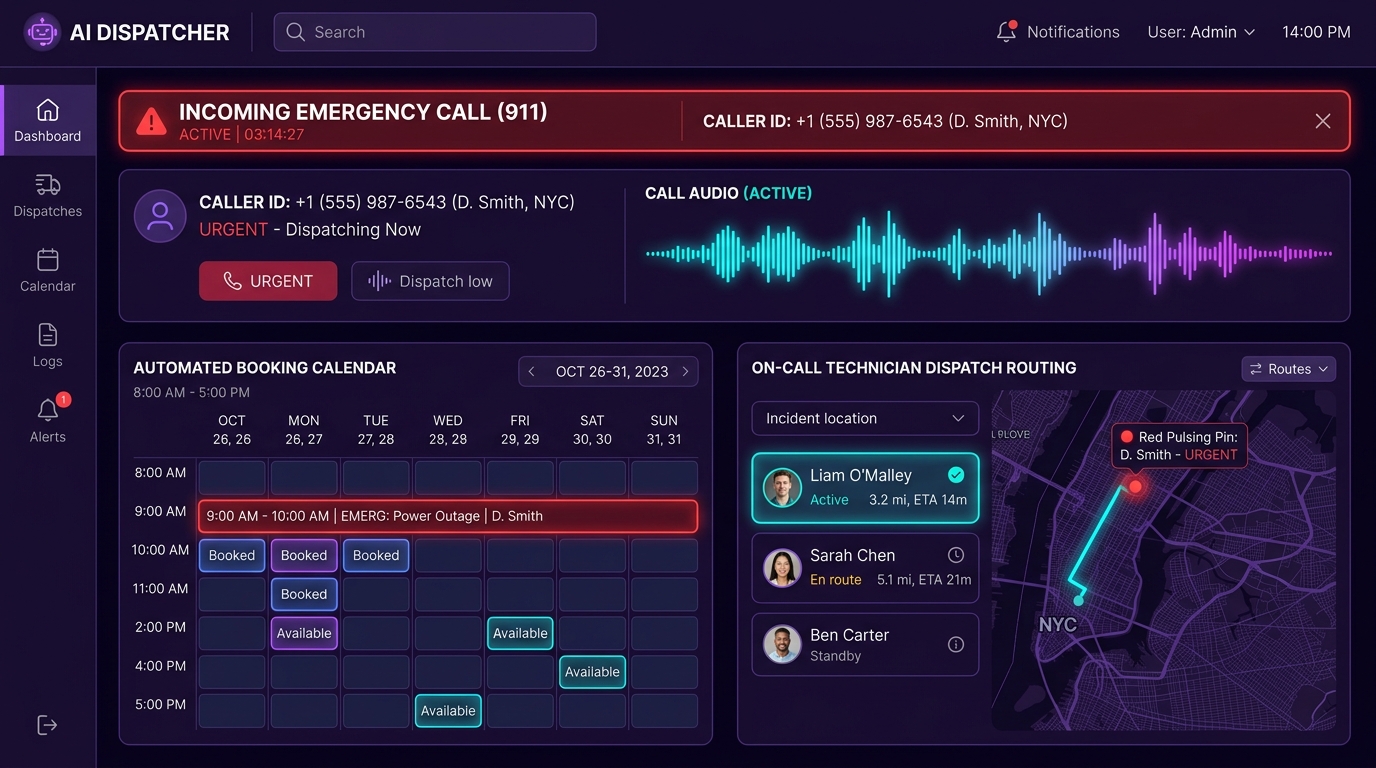
Task: Open the User: Admin menu
Action: pyautogui.click(x=1201, y=32)
